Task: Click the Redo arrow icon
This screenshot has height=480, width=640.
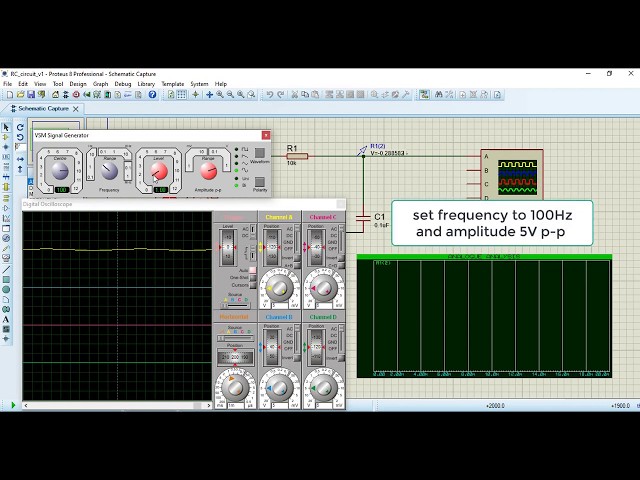Action: tap(280, 95)
